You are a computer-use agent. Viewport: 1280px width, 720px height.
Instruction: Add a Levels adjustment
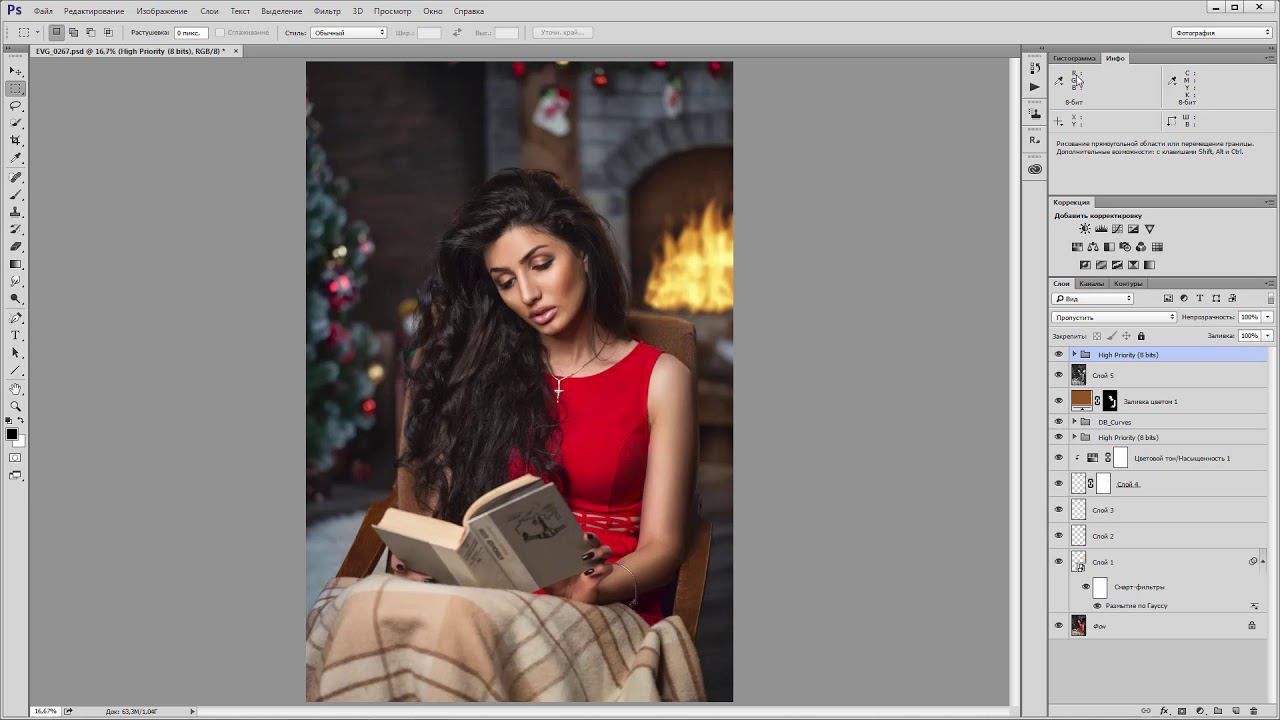(1101, 229)
